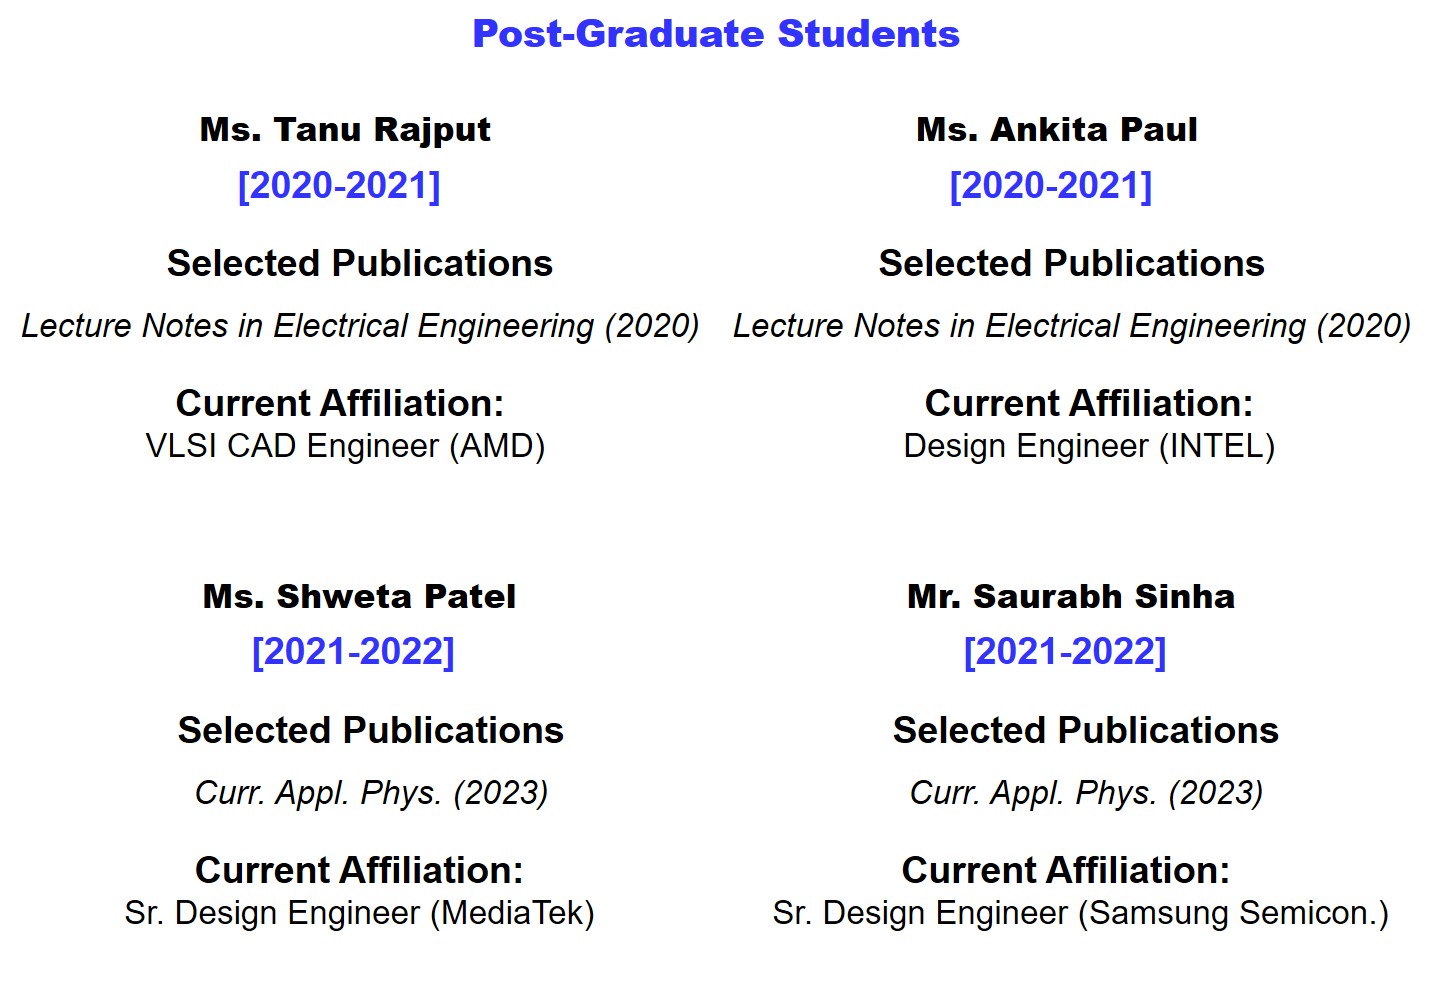Select the name Mr. Saurabh Sinha
This screenshot has width=1432, height=981.
point(1070,596)
